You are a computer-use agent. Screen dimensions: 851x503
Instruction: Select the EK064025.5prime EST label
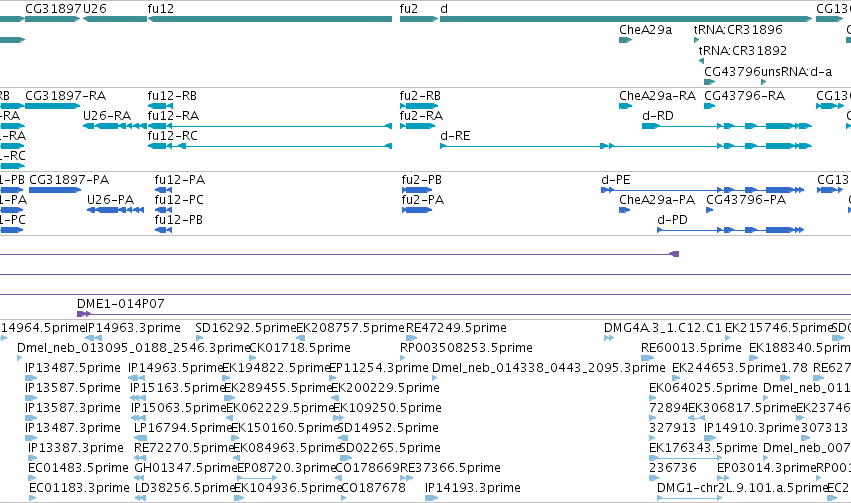pyautogui.click(x=703, y=389)
